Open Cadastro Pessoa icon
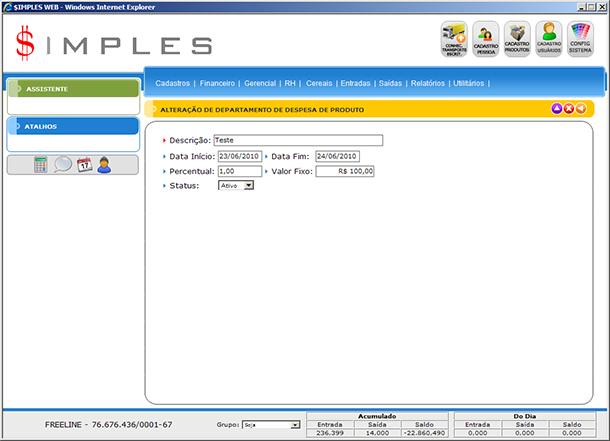 click(x=486, y=39)
